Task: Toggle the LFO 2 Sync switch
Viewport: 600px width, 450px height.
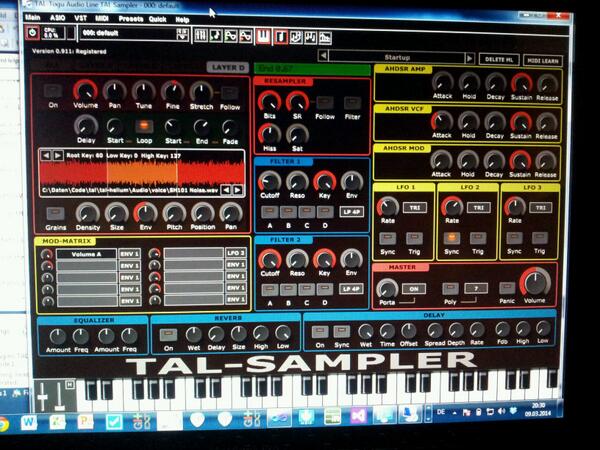Action: click(x=452, y=238)
